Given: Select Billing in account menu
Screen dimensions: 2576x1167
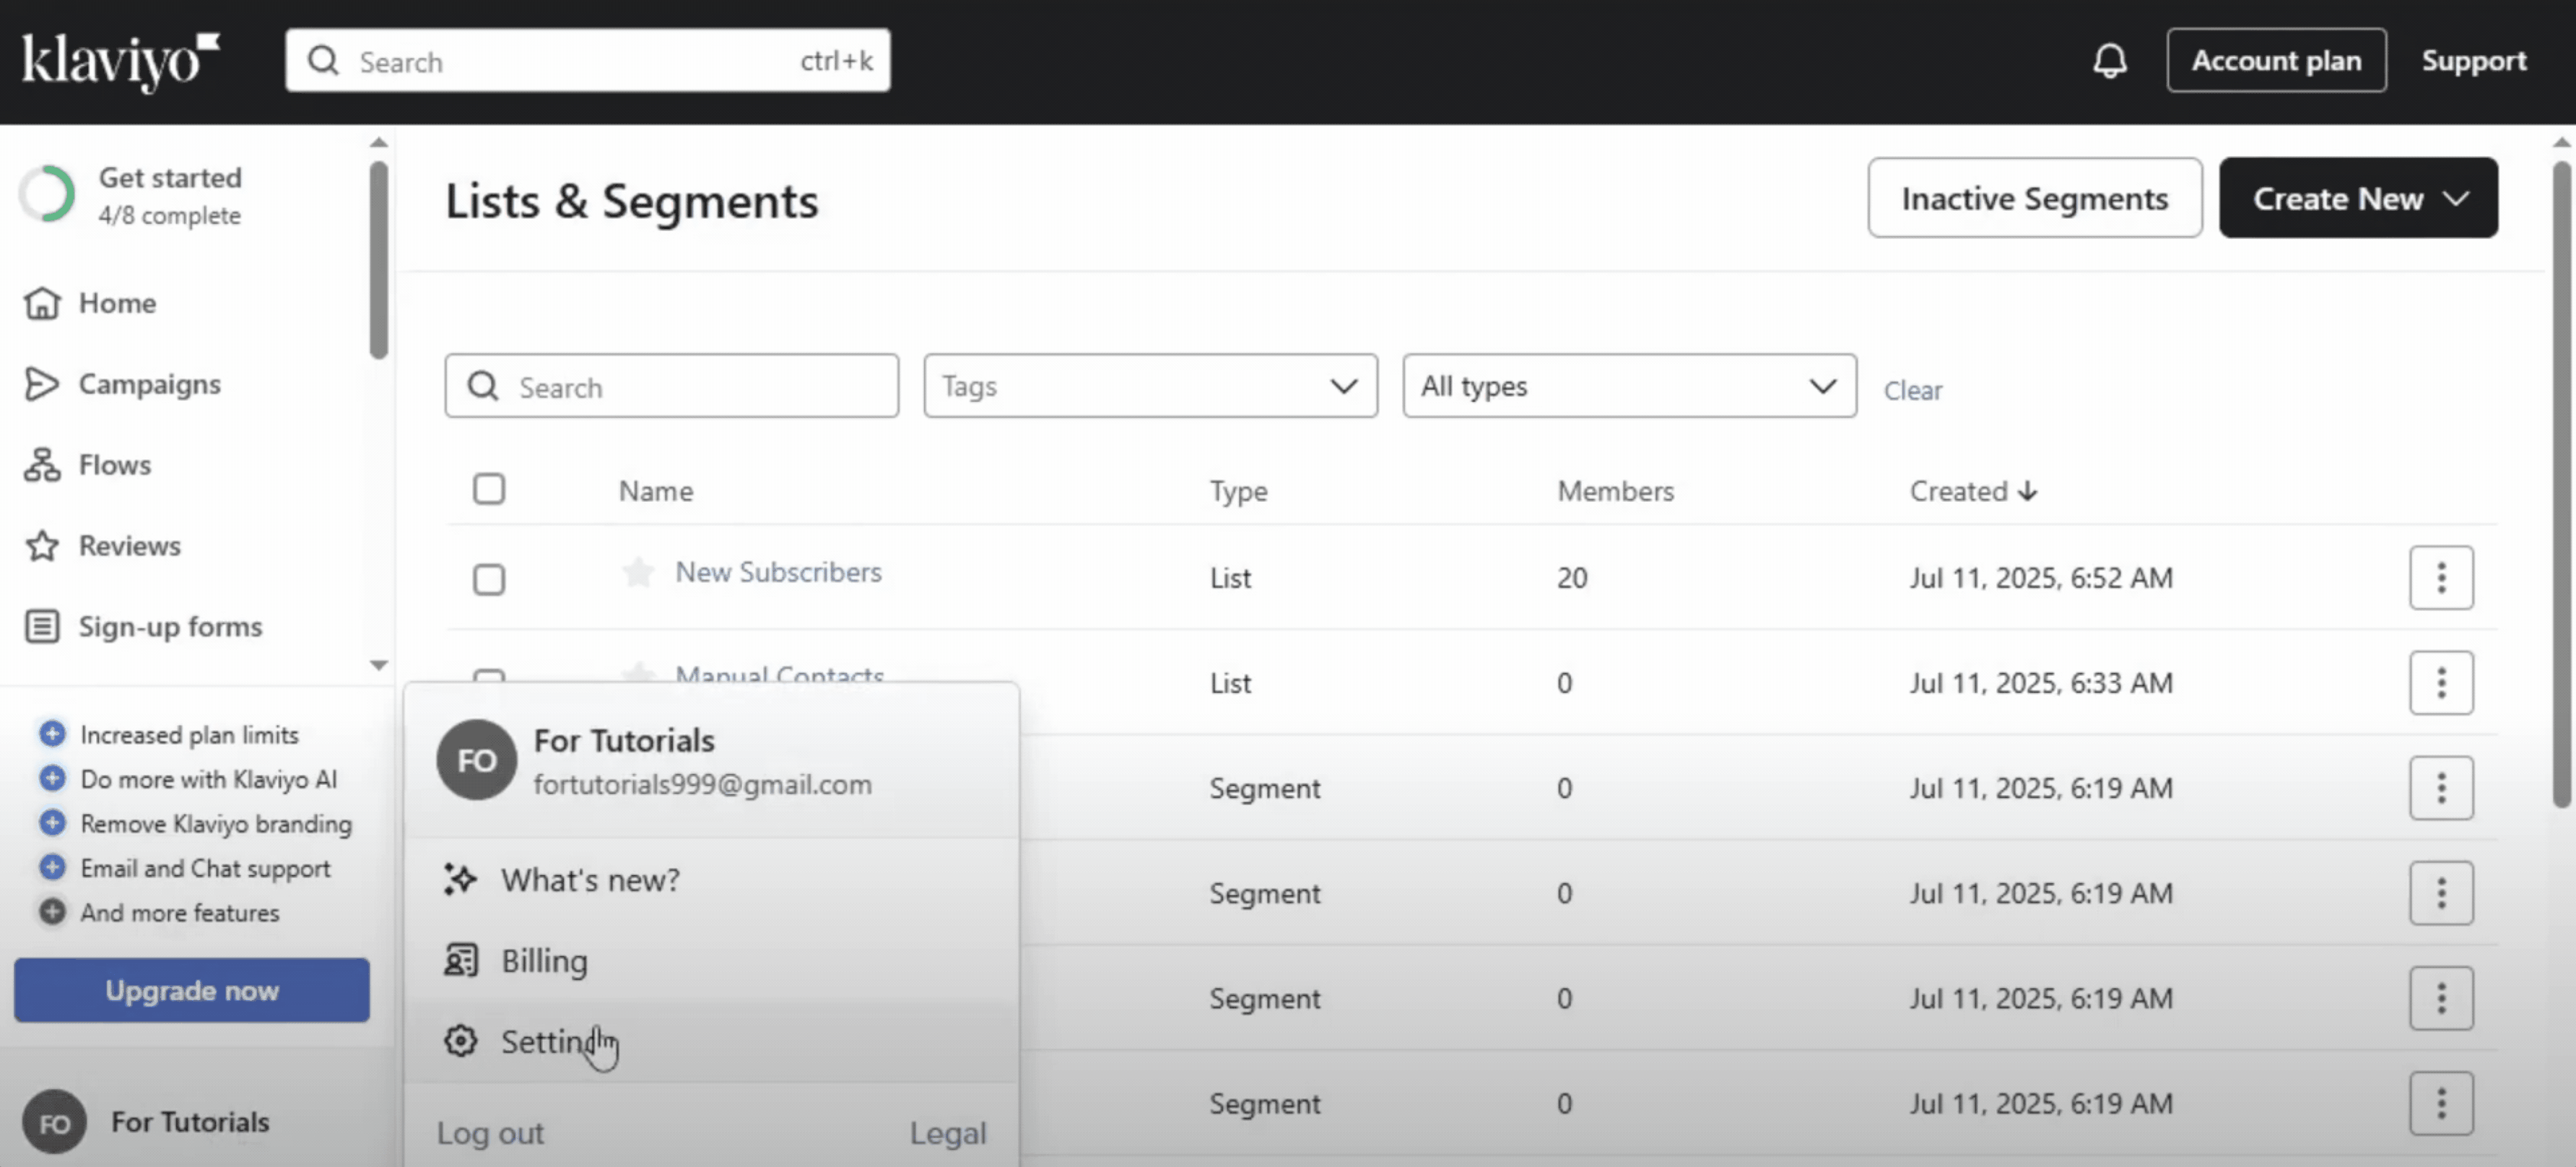Looking at the screenshot, I should click(711, 961).
